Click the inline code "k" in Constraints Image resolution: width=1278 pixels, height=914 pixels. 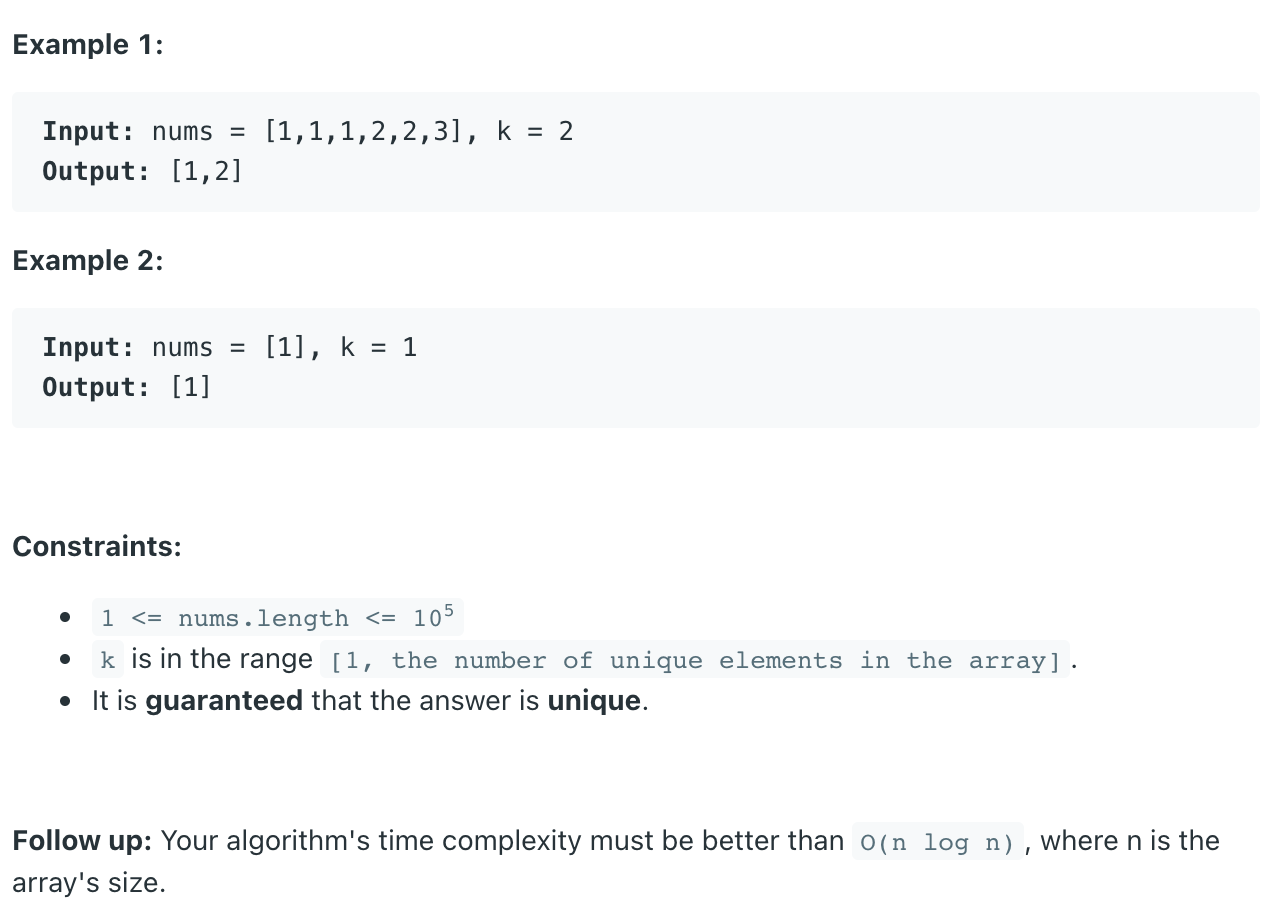pyautogui.click(x=108, y=660)
